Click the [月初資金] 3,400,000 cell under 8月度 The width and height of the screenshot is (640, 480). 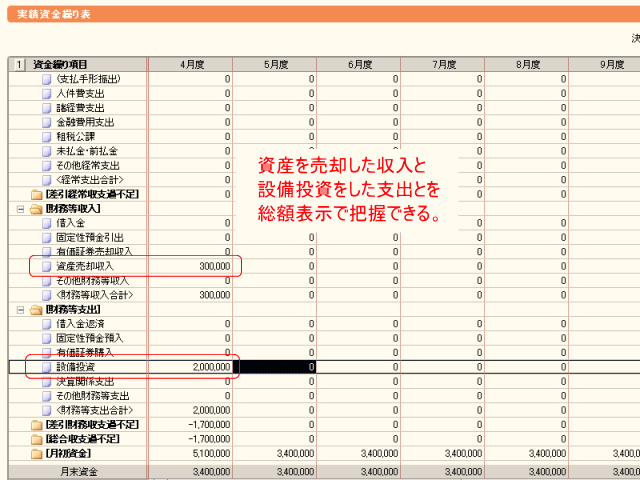point(527,453)
